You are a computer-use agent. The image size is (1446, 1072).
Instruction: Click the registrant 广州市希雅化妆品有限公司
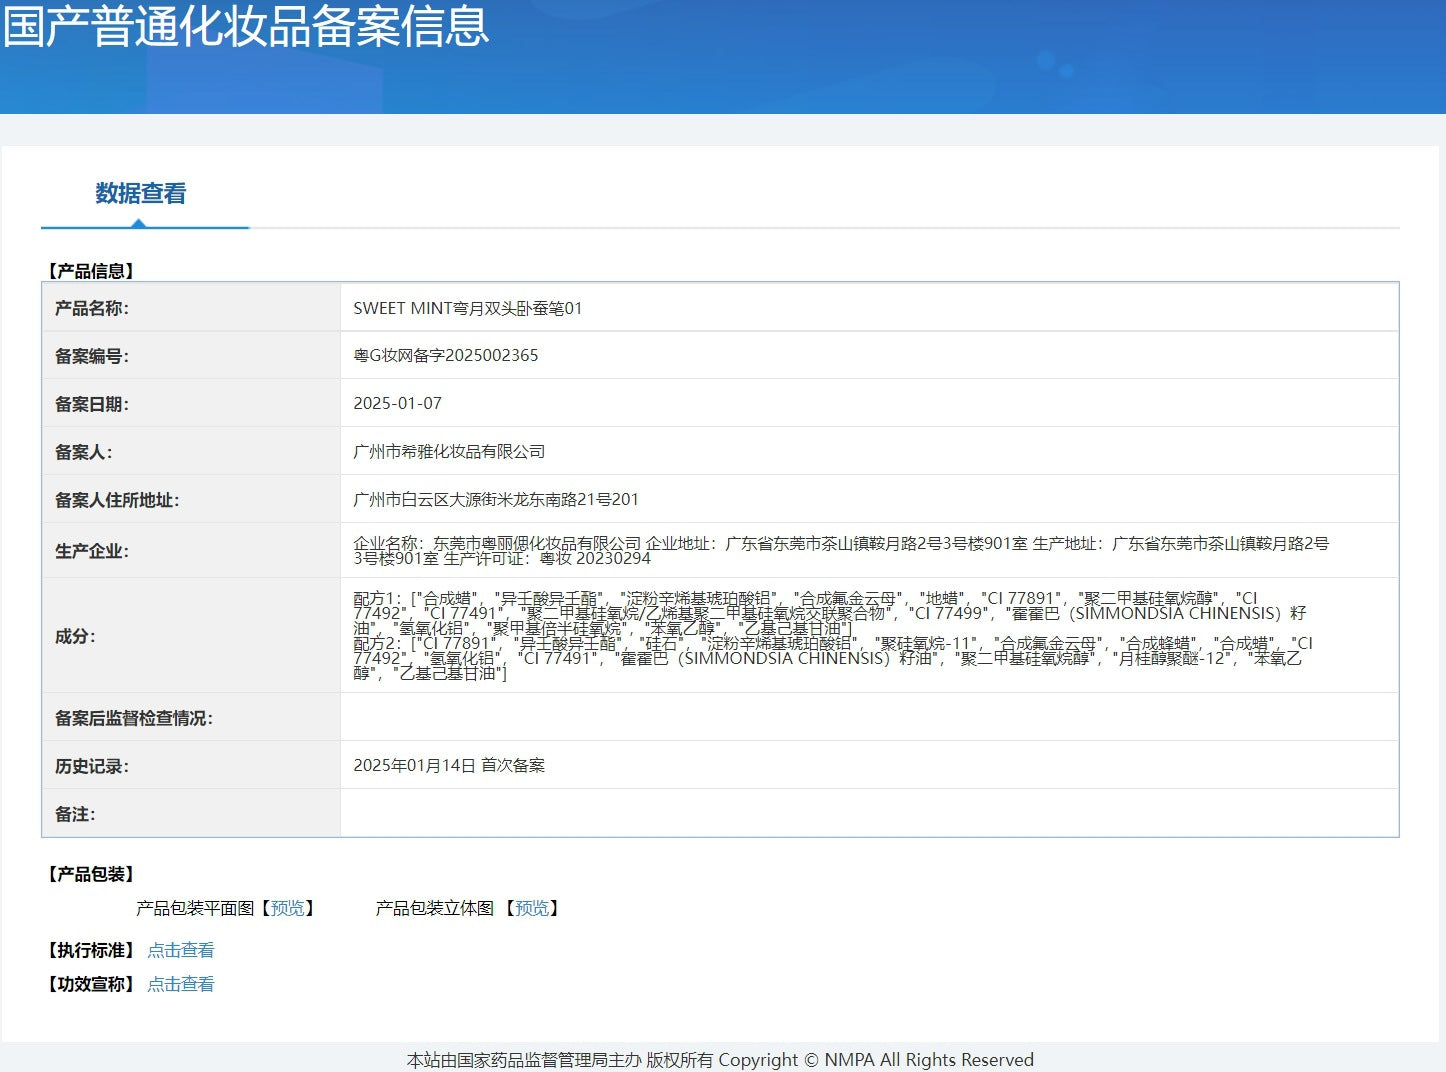pos(449,451)
